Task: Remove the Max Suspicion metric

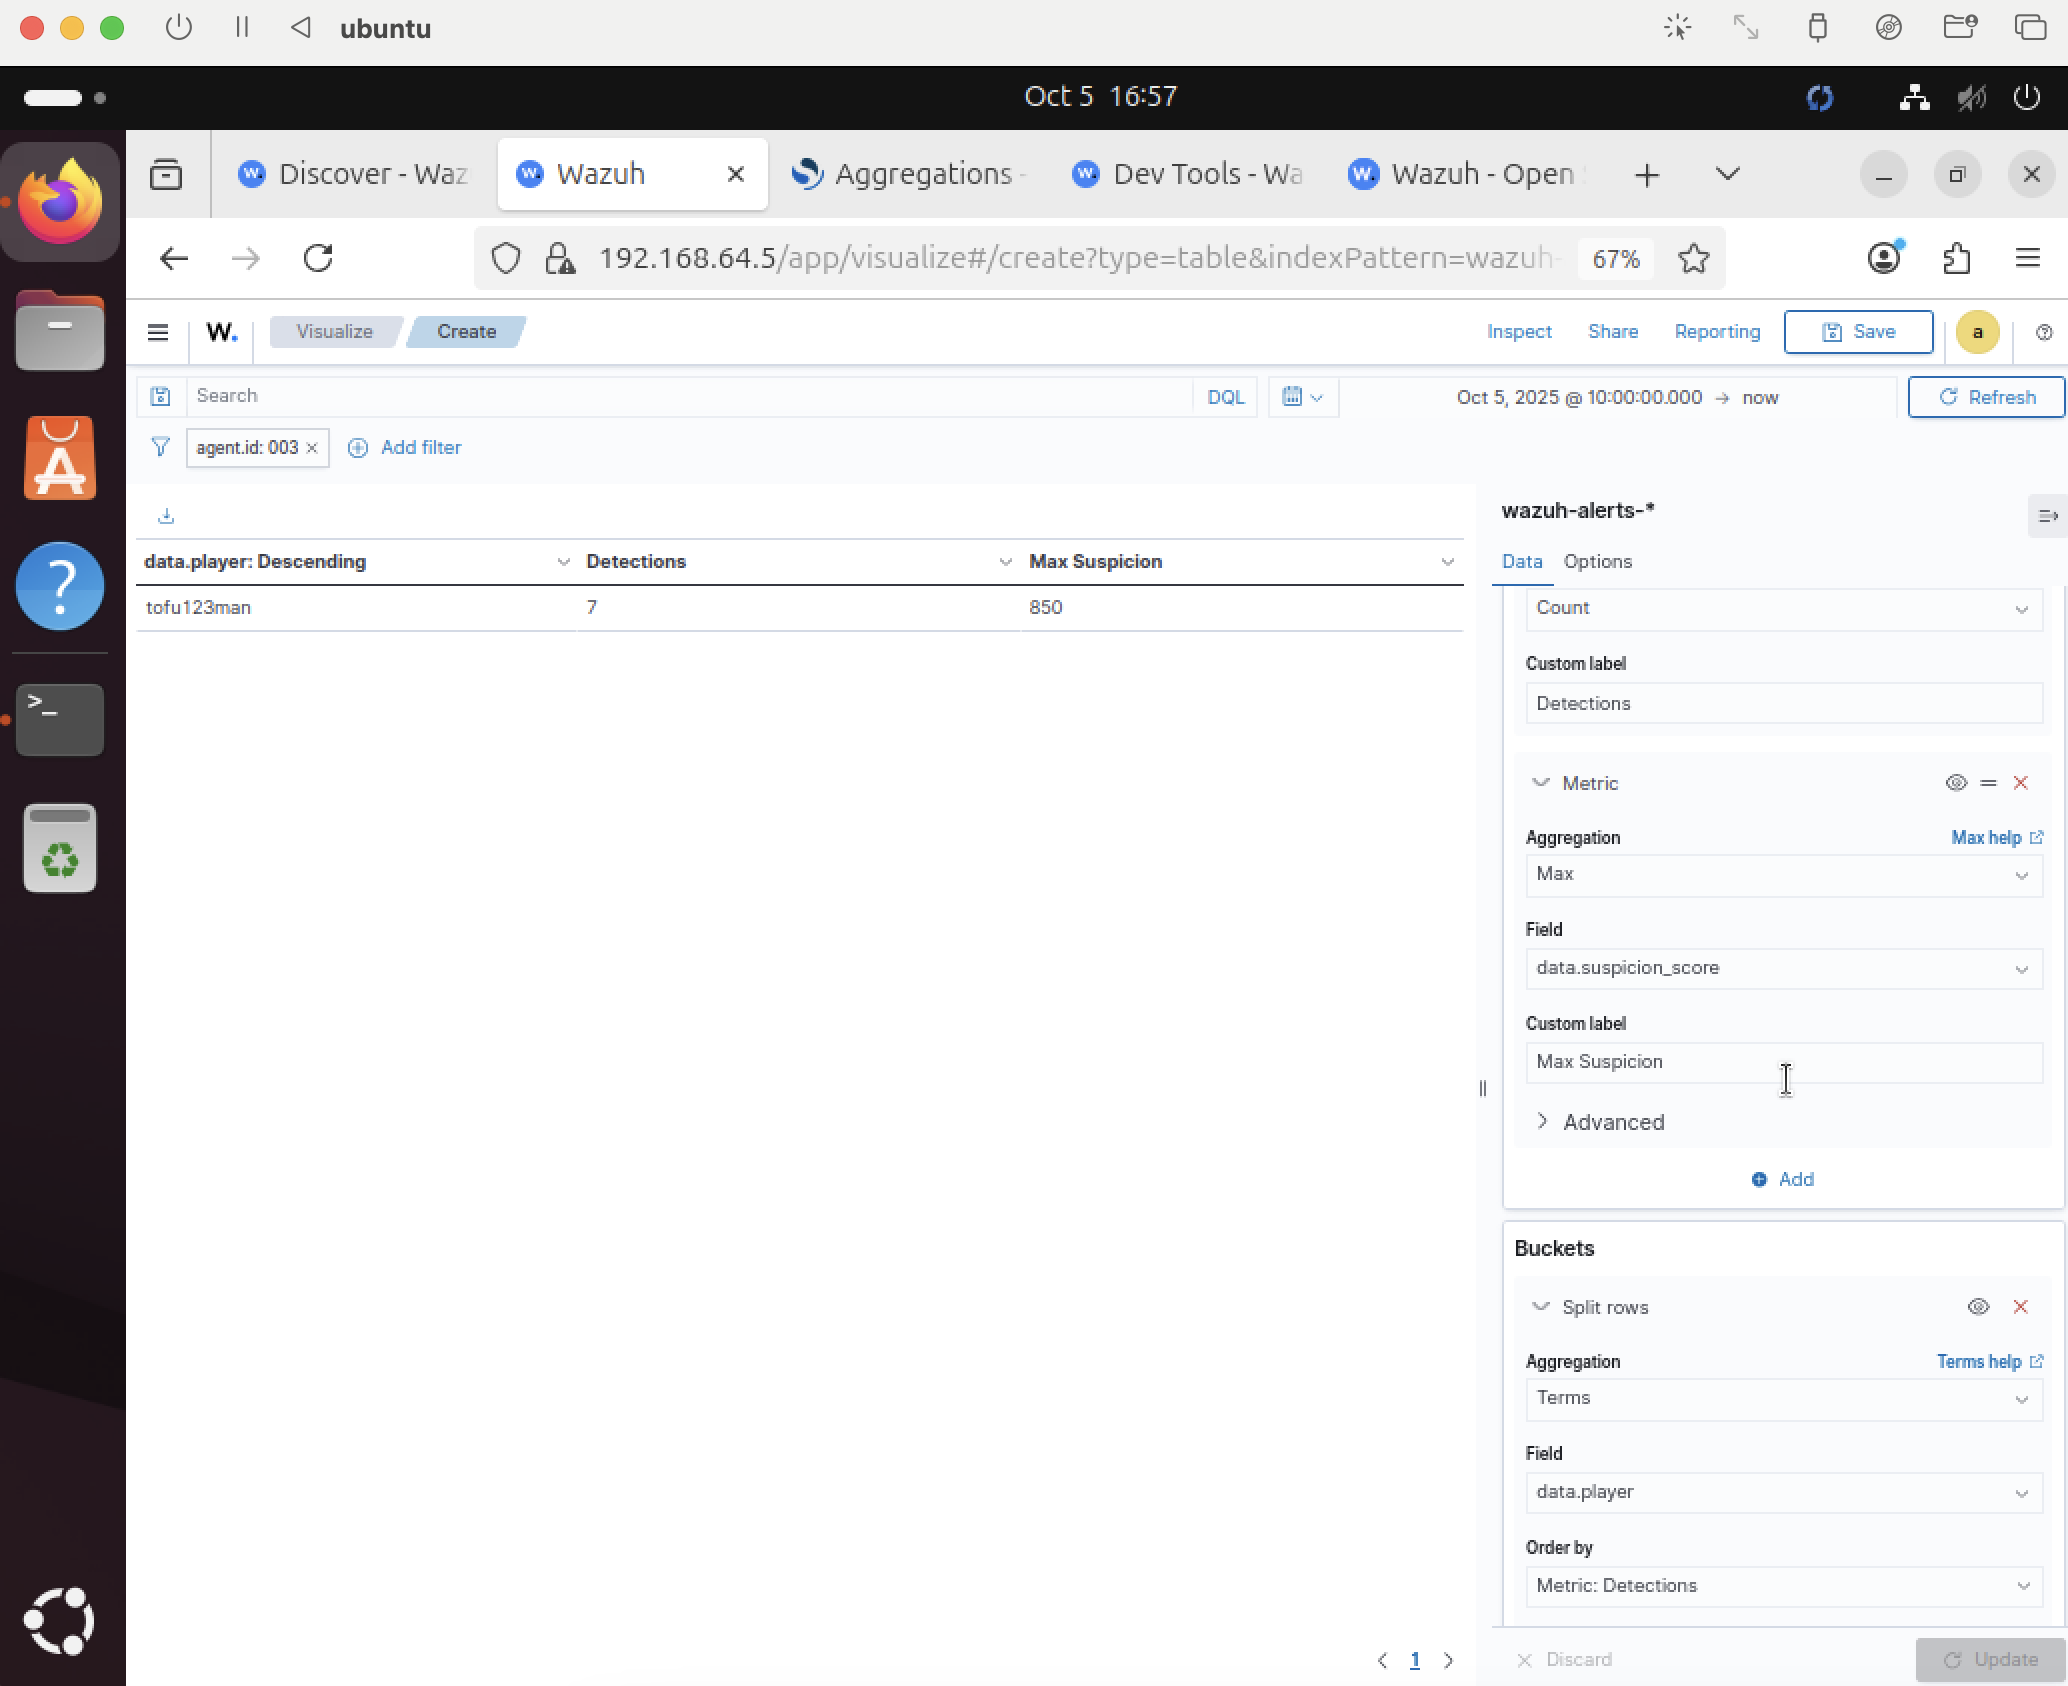Action: (x=2020, y=783)
